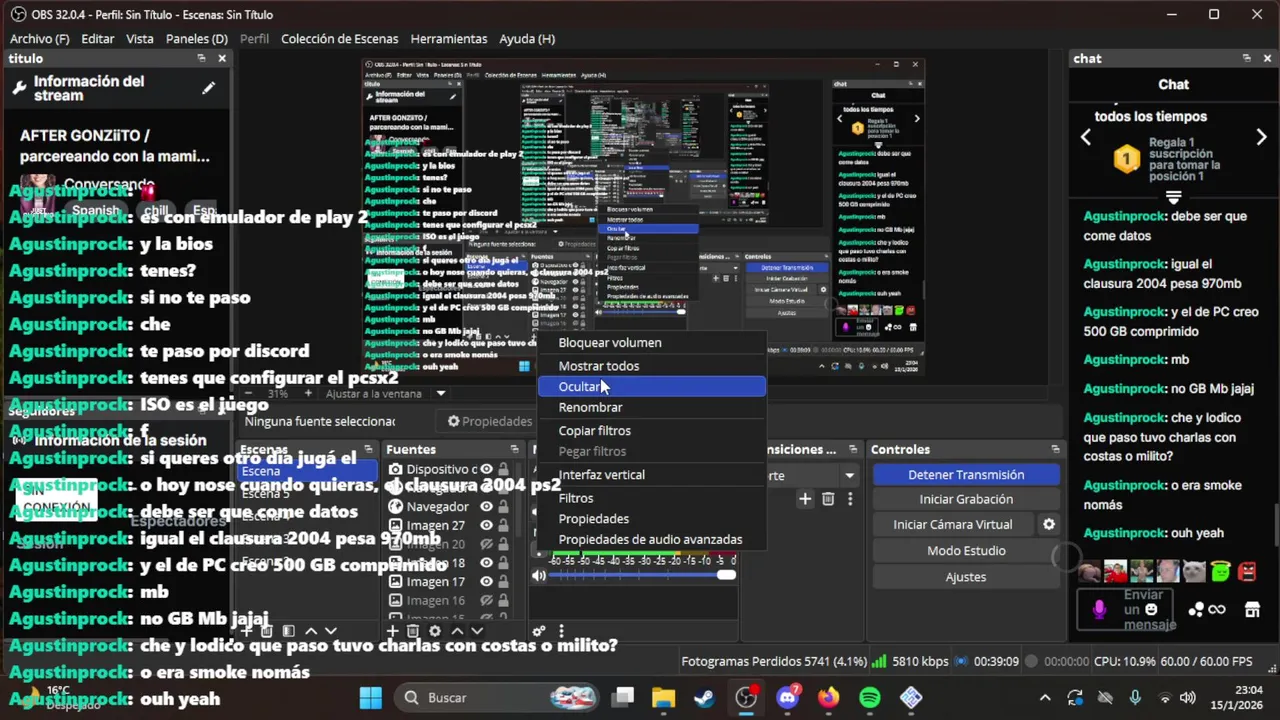
Task: Unlock the Dispositivo source lock
Action: coord(504,469)
